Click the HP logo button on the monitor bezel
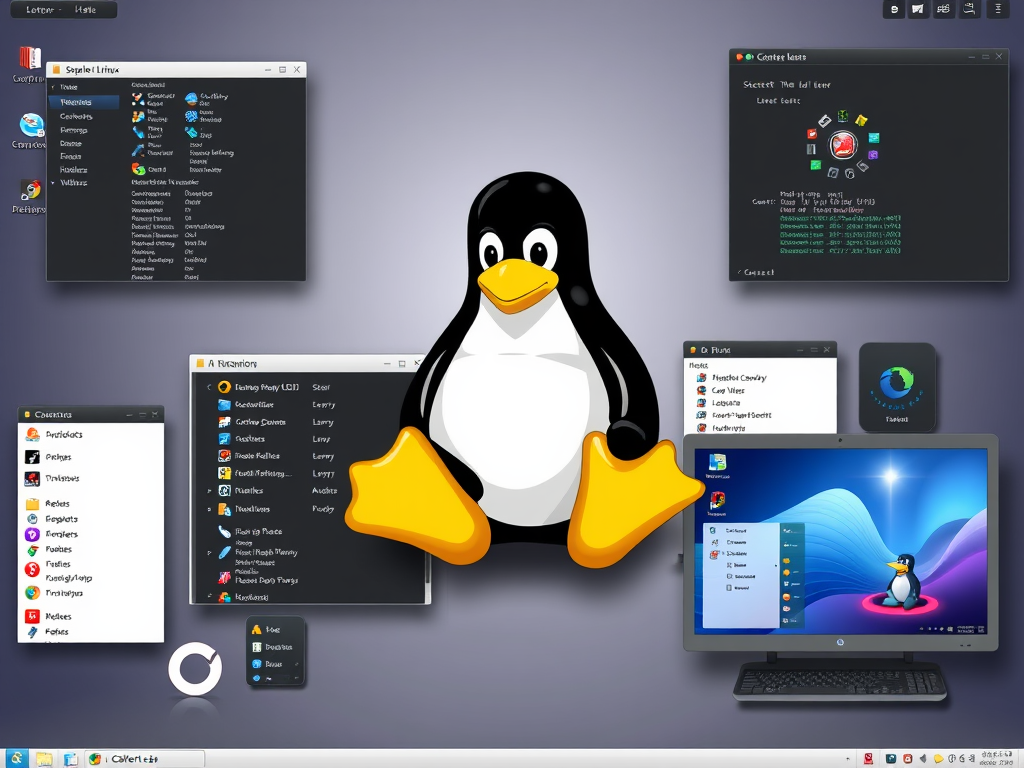 tap(840, 643)
